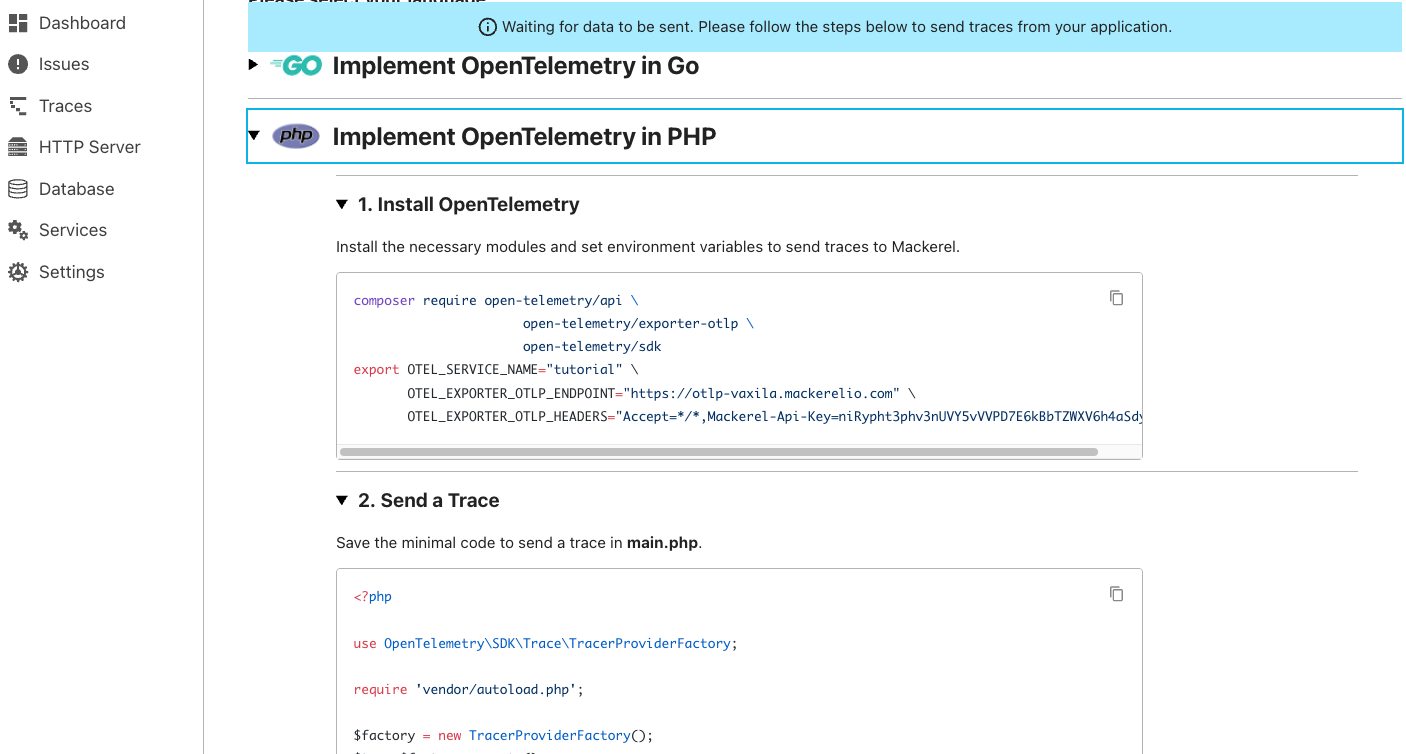Click the use TracerProviderFactory line
The width and height of the screenshot is (1406, 754).
pyautogui.click(x=545, y=643)
